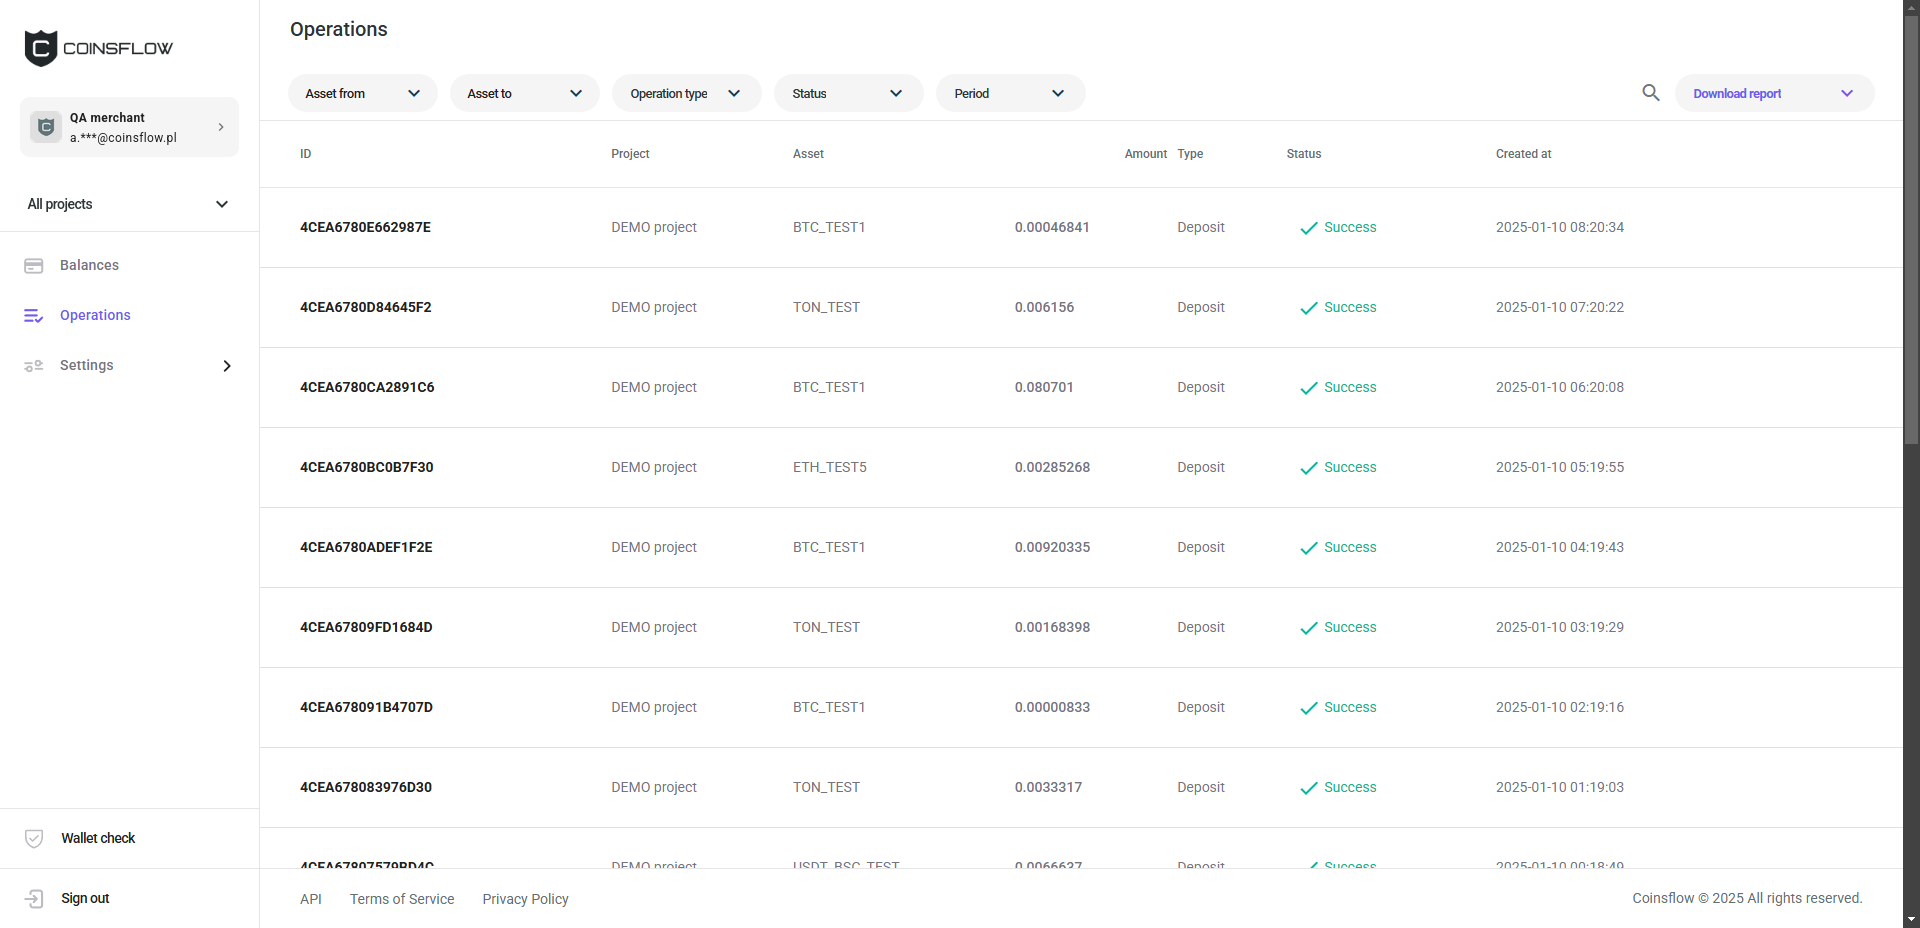Image resolution: width=1920 pixels, height=928 pixels.
Task: Click the Balances card icon
Action: [34, 266]
